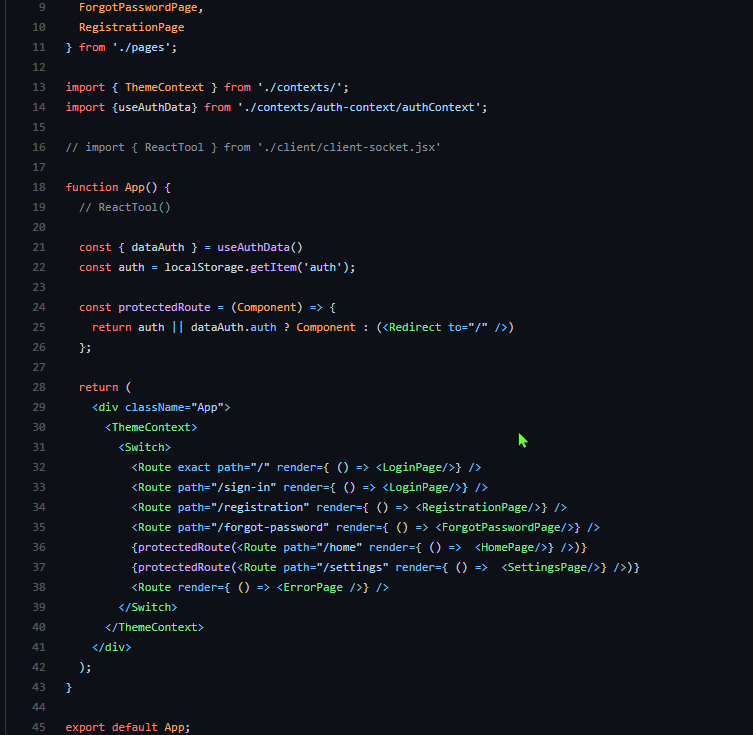Click opening '<ThemeContext>' tag on line 30
Image resolution: width=753 pixels, height=735 pixels.
click(x=151, y=427)
